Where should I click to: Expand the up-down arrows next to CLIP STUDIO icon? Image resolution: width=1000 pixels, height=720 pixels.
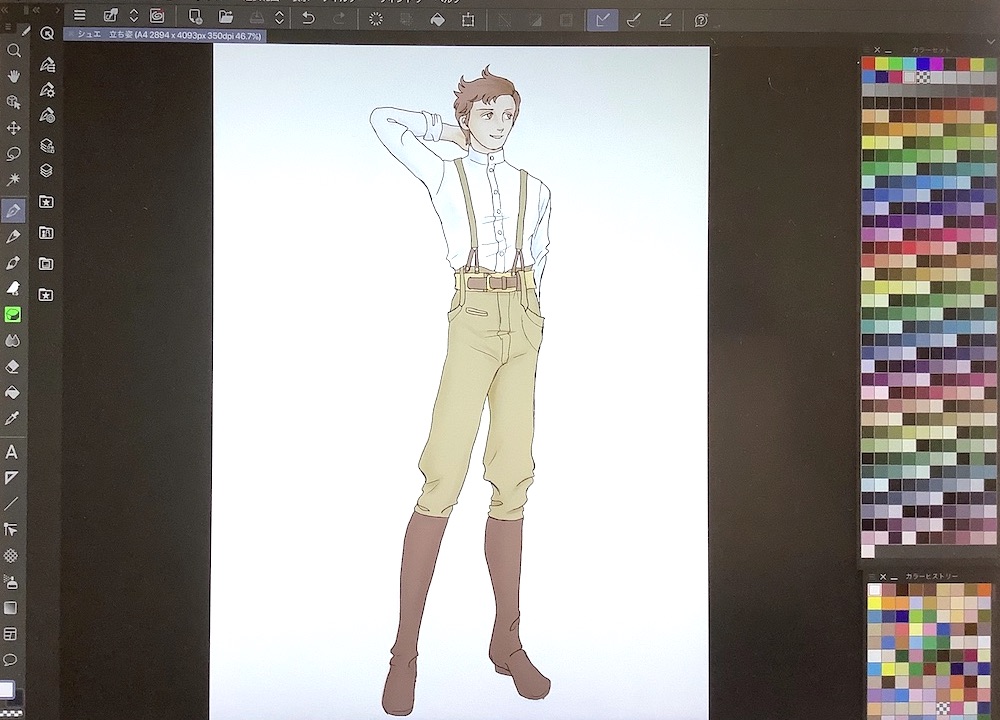click(134, 16)
